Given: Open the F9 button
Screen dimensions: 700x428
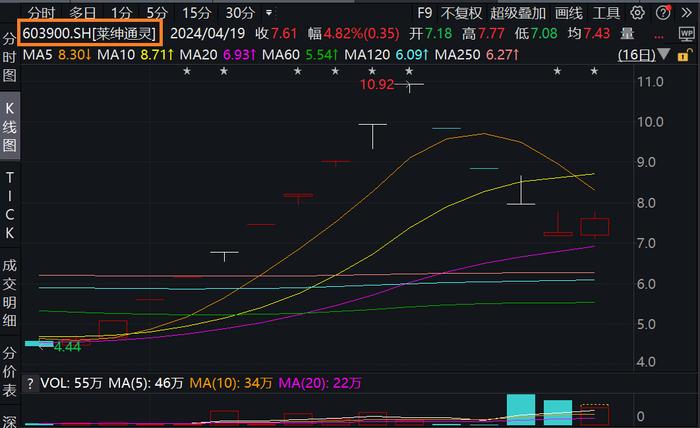Looking at the screenshot, I should [x=425, y=13].
